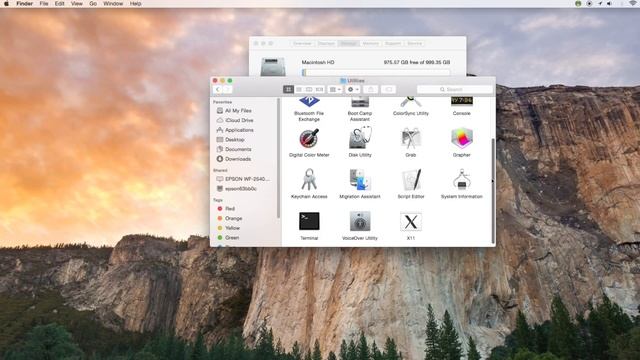Switch to Memory tab in About window

[x=371, y=43]
